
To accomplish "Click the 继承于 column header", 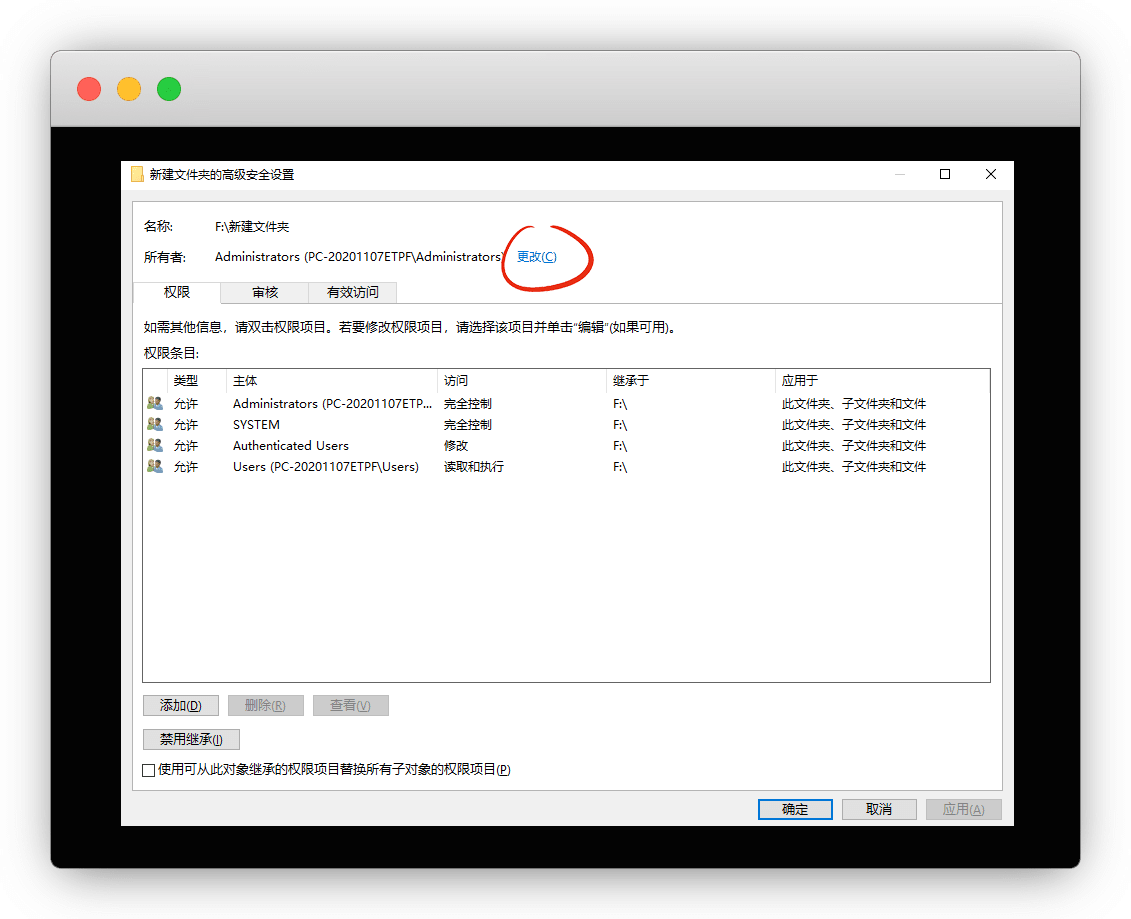I will 631,381.
